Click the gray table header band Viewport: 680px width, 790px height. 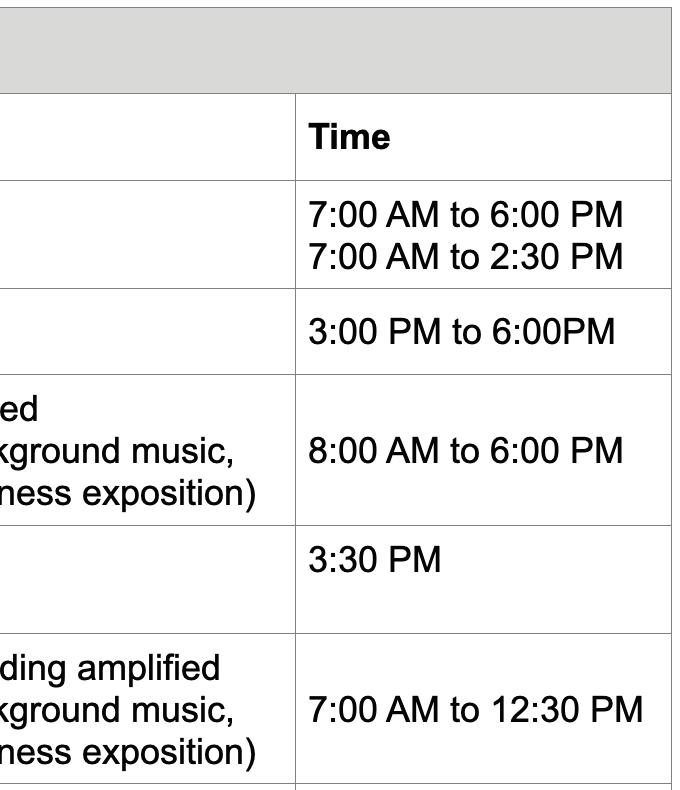pyautogui.click(x=335, y=50)
